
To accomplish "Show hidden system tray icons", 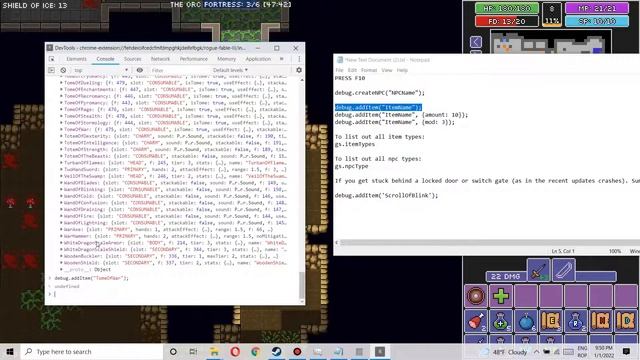I will click(x=536, y=351).
